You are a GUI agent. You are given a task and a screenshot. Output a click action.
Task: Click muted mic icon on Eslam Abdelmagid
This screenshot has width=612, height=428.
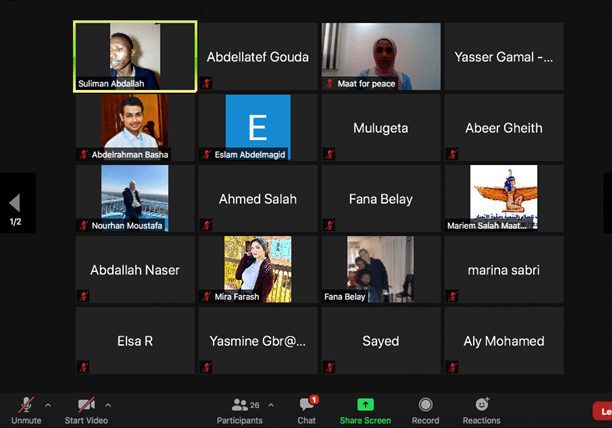coord(206,154)
